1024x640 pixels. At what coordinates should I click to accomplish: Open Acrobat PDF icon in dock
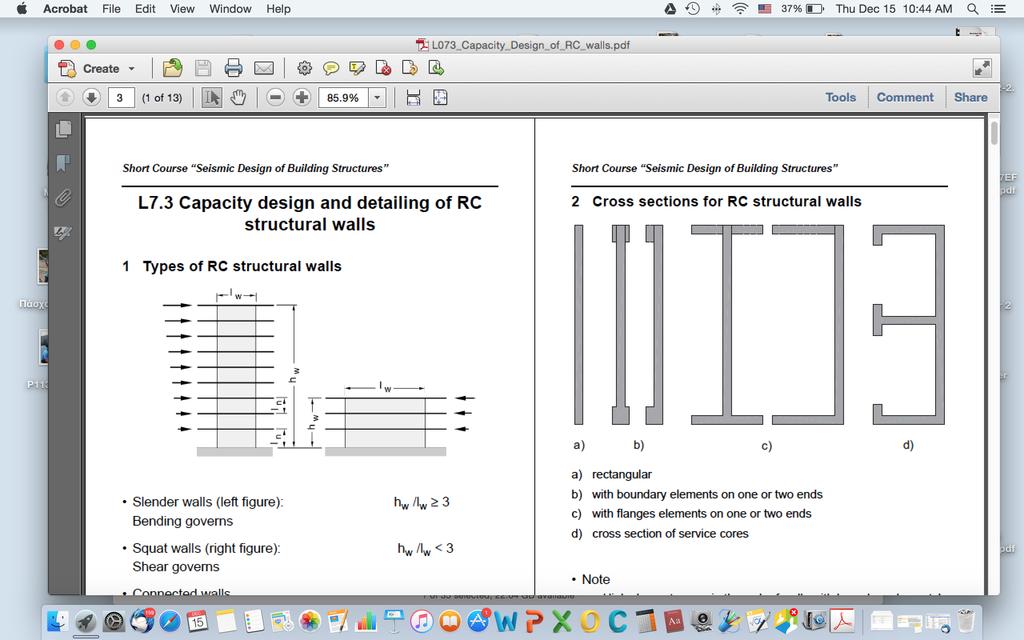tap(842, 620)
